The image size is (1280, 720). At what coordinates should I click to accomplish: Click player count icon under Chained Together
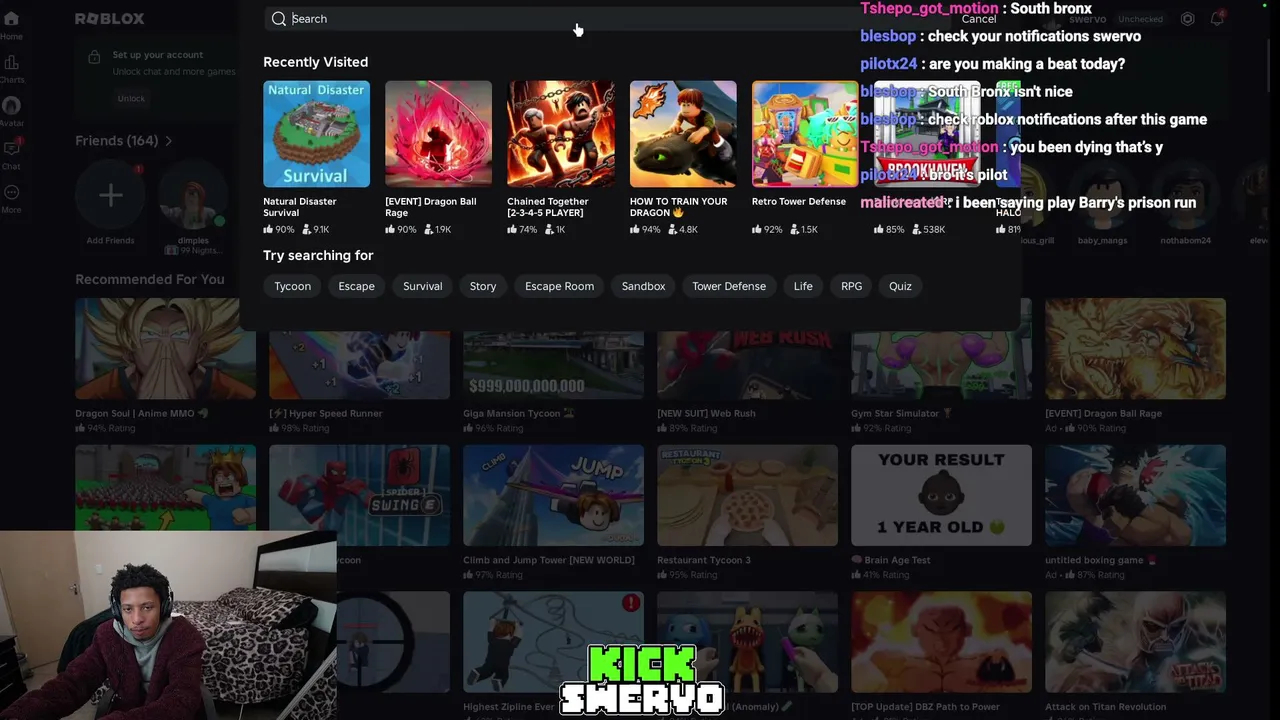coord(549,229)
